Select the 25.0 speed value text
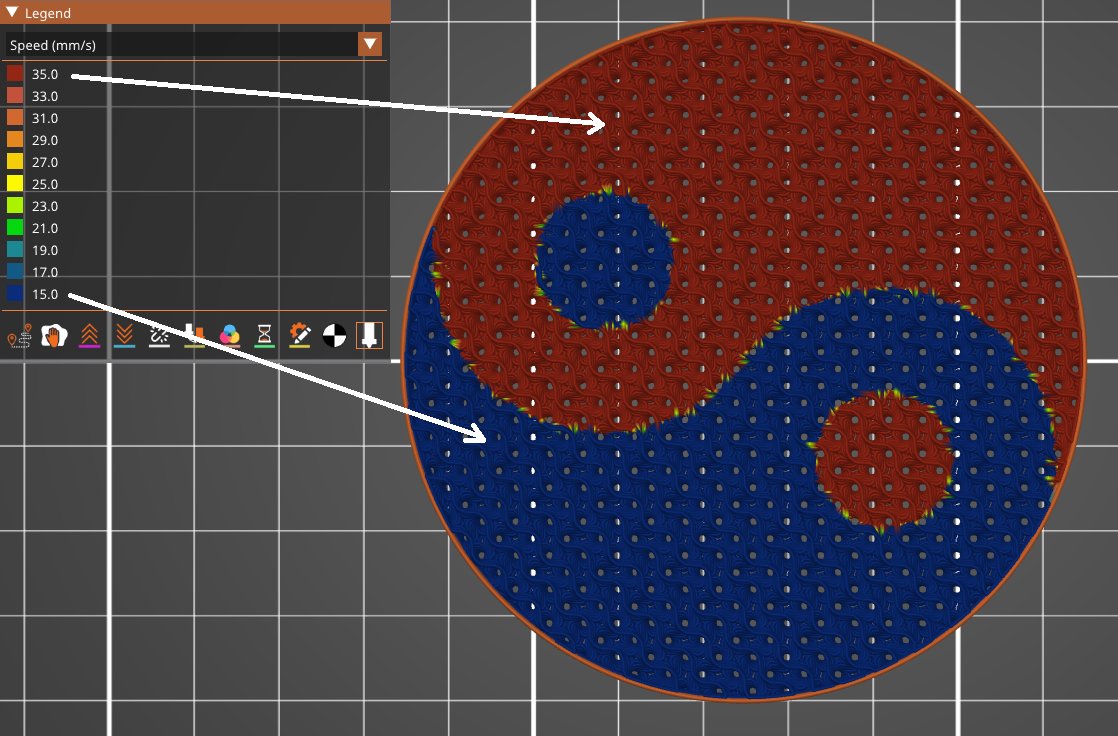This screenshot has height=736, width=1118. (x=45, y=184)
